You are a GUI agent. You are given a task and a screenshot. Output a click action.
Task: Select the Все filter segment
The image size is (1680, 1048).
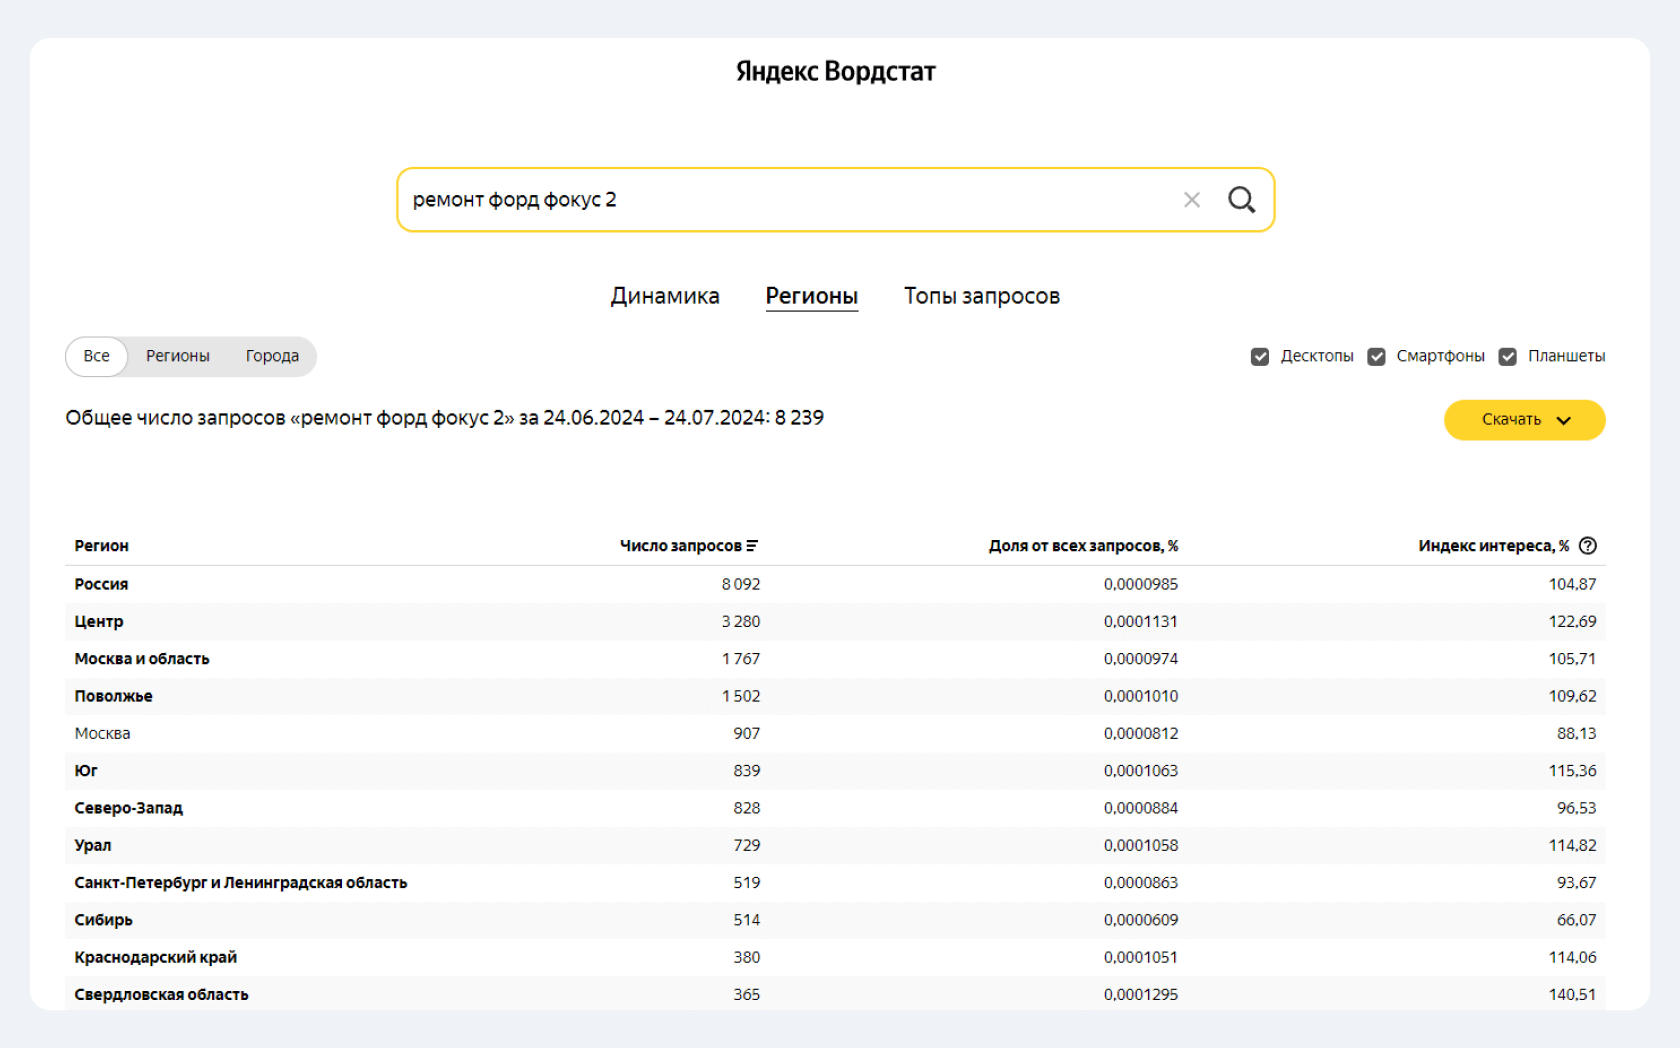pos(97,356)
